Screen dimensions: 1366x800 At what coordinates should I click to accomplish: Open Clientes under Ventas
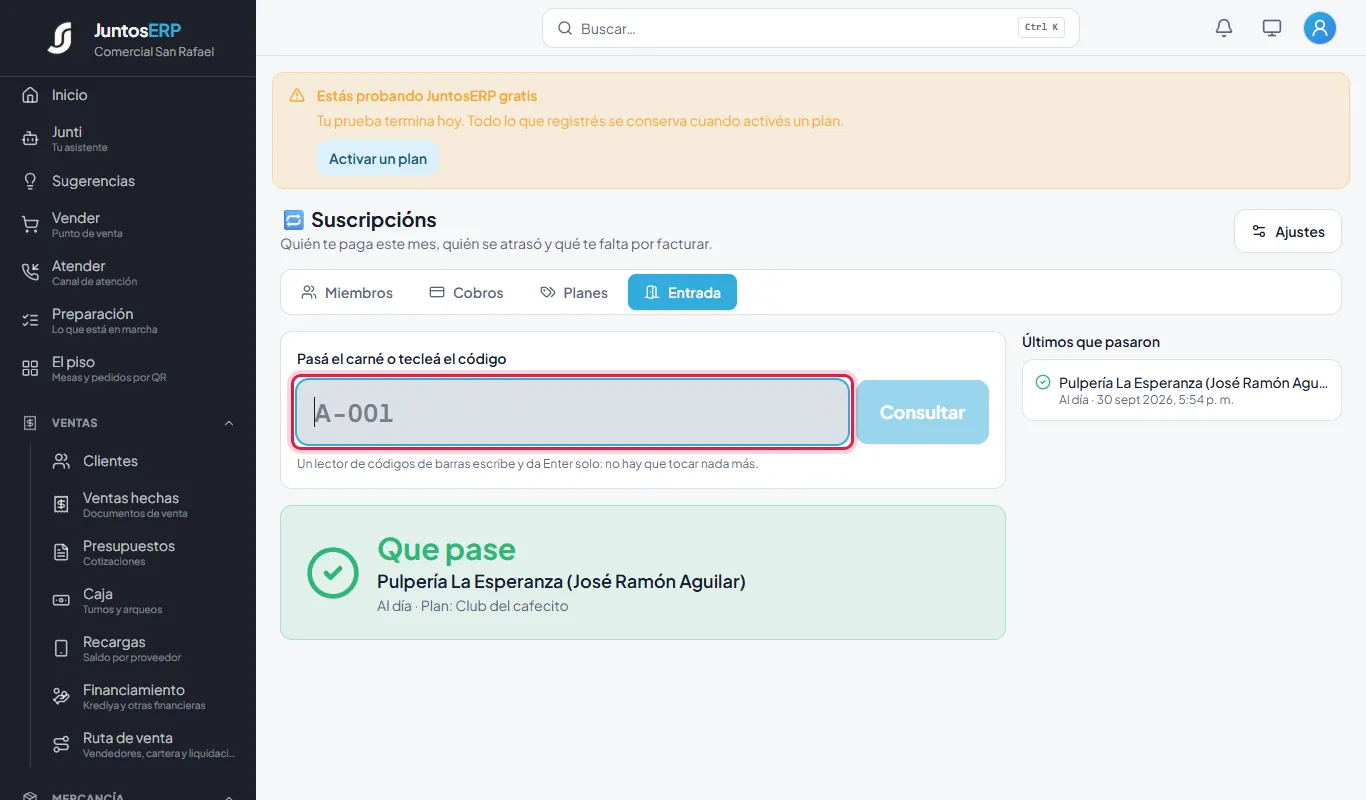[x=144, y=461]
